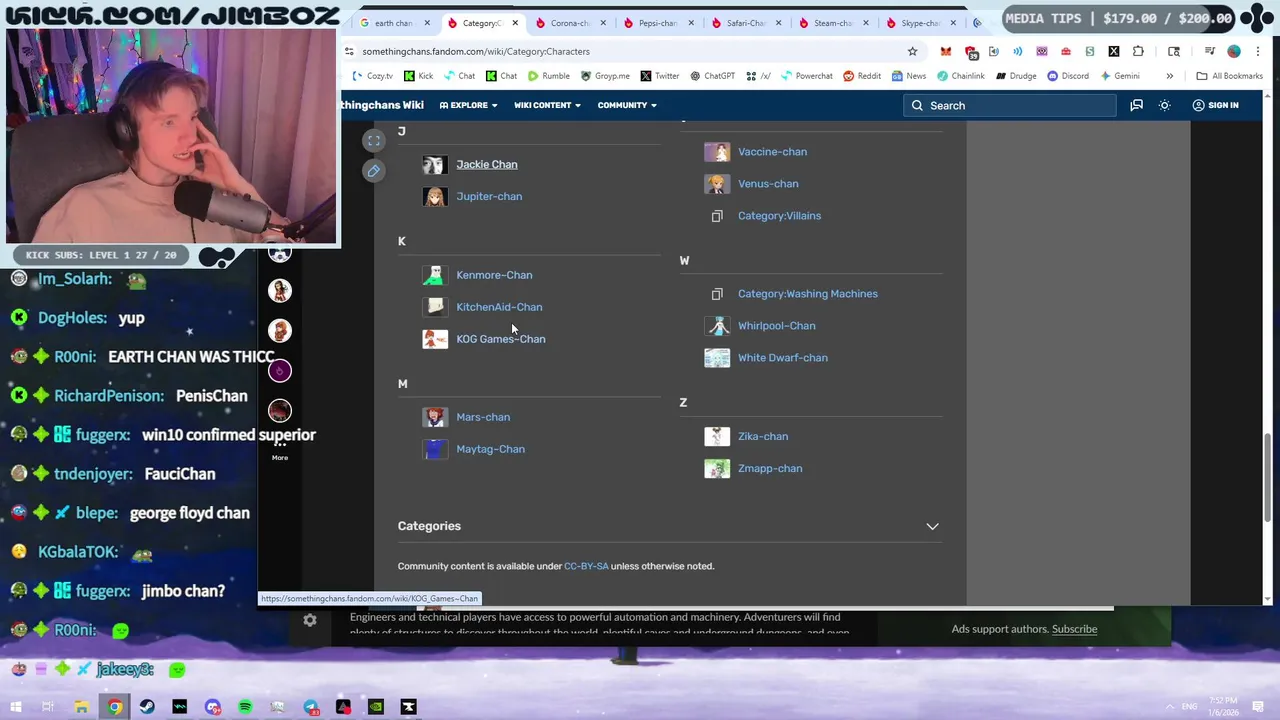Open the Kick bookmark

418,76
